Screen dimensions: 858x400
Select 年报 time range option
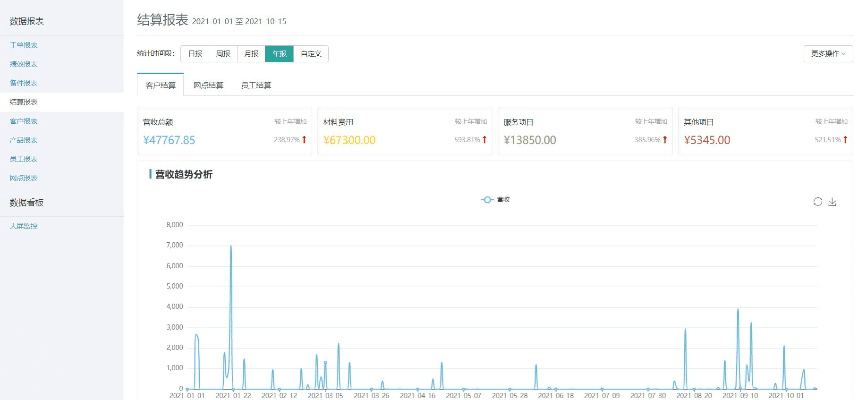point(279,54)
